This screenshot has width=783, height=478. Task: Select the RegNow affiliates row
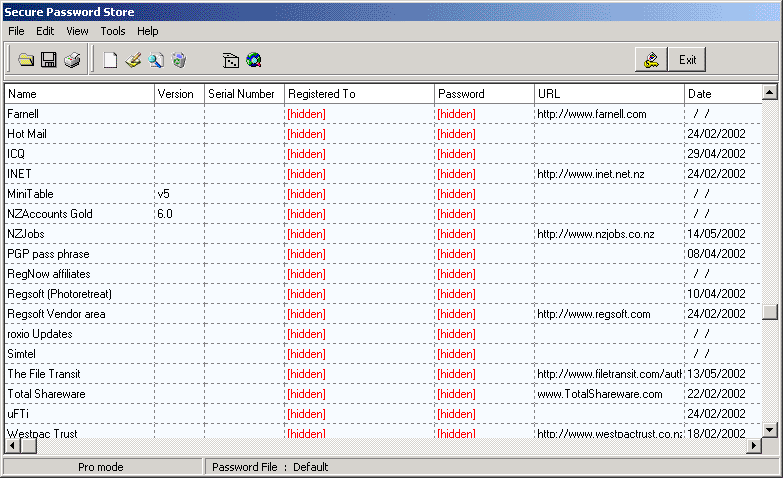pyautogui.click(x=383, y=274)
